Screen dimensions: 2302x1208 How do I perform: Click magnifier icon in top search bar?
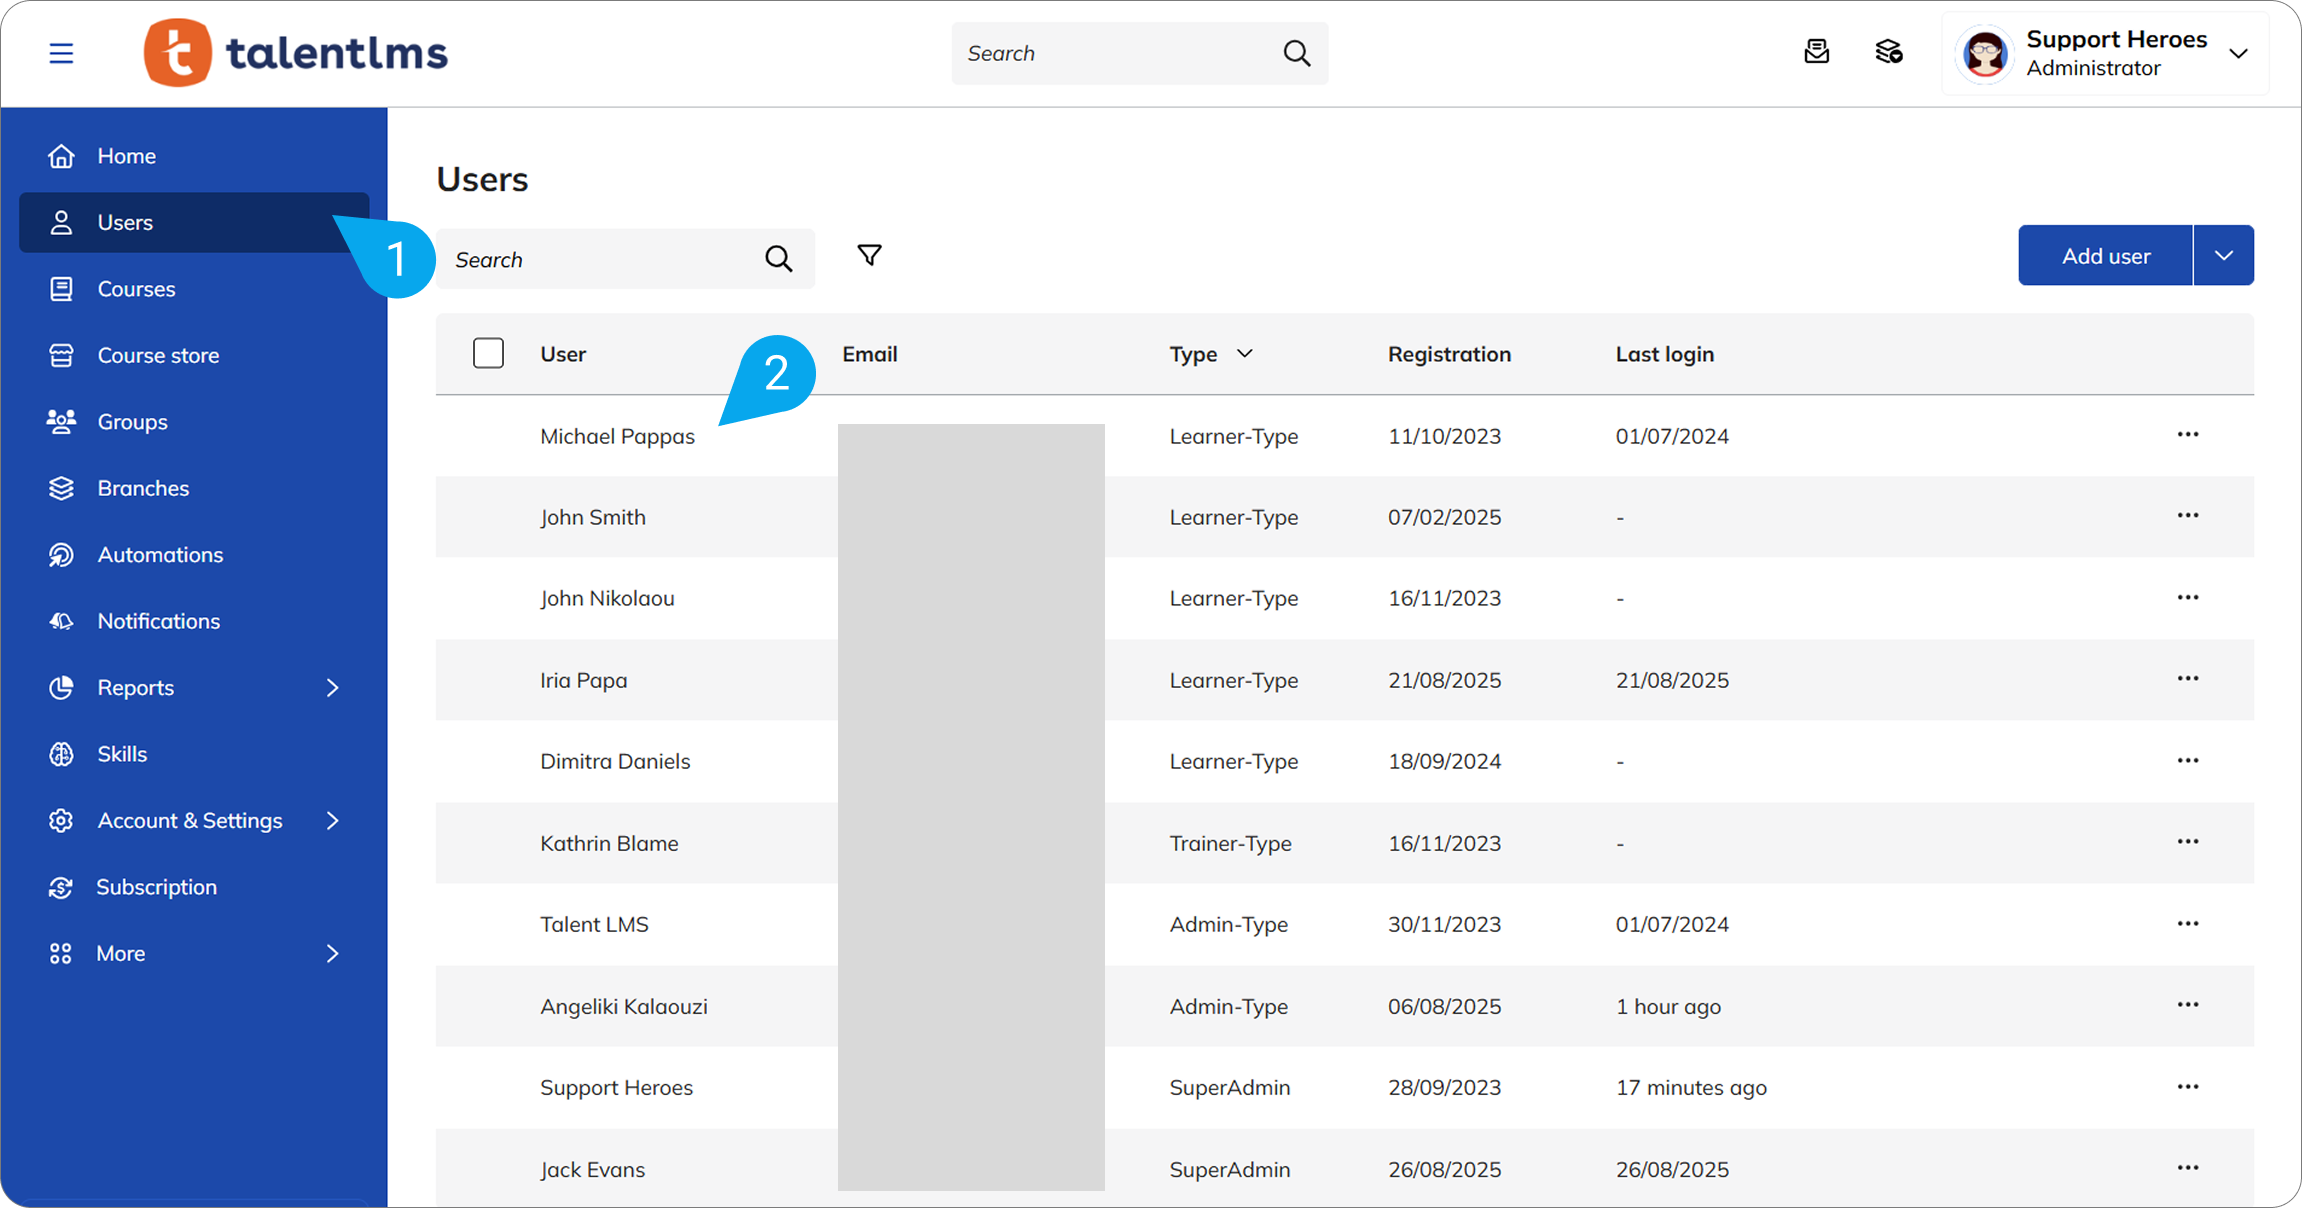coord(1296,53)
